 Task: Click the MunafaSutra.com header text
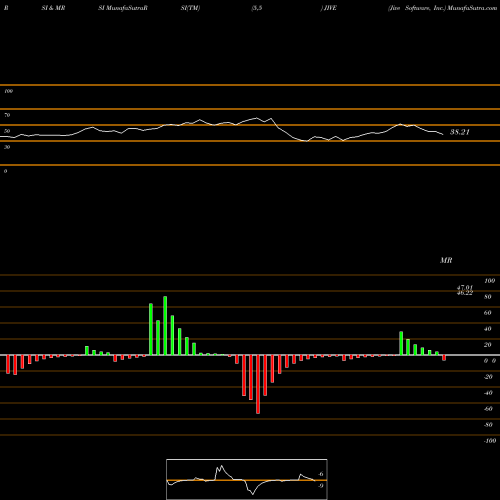[472, 8]
